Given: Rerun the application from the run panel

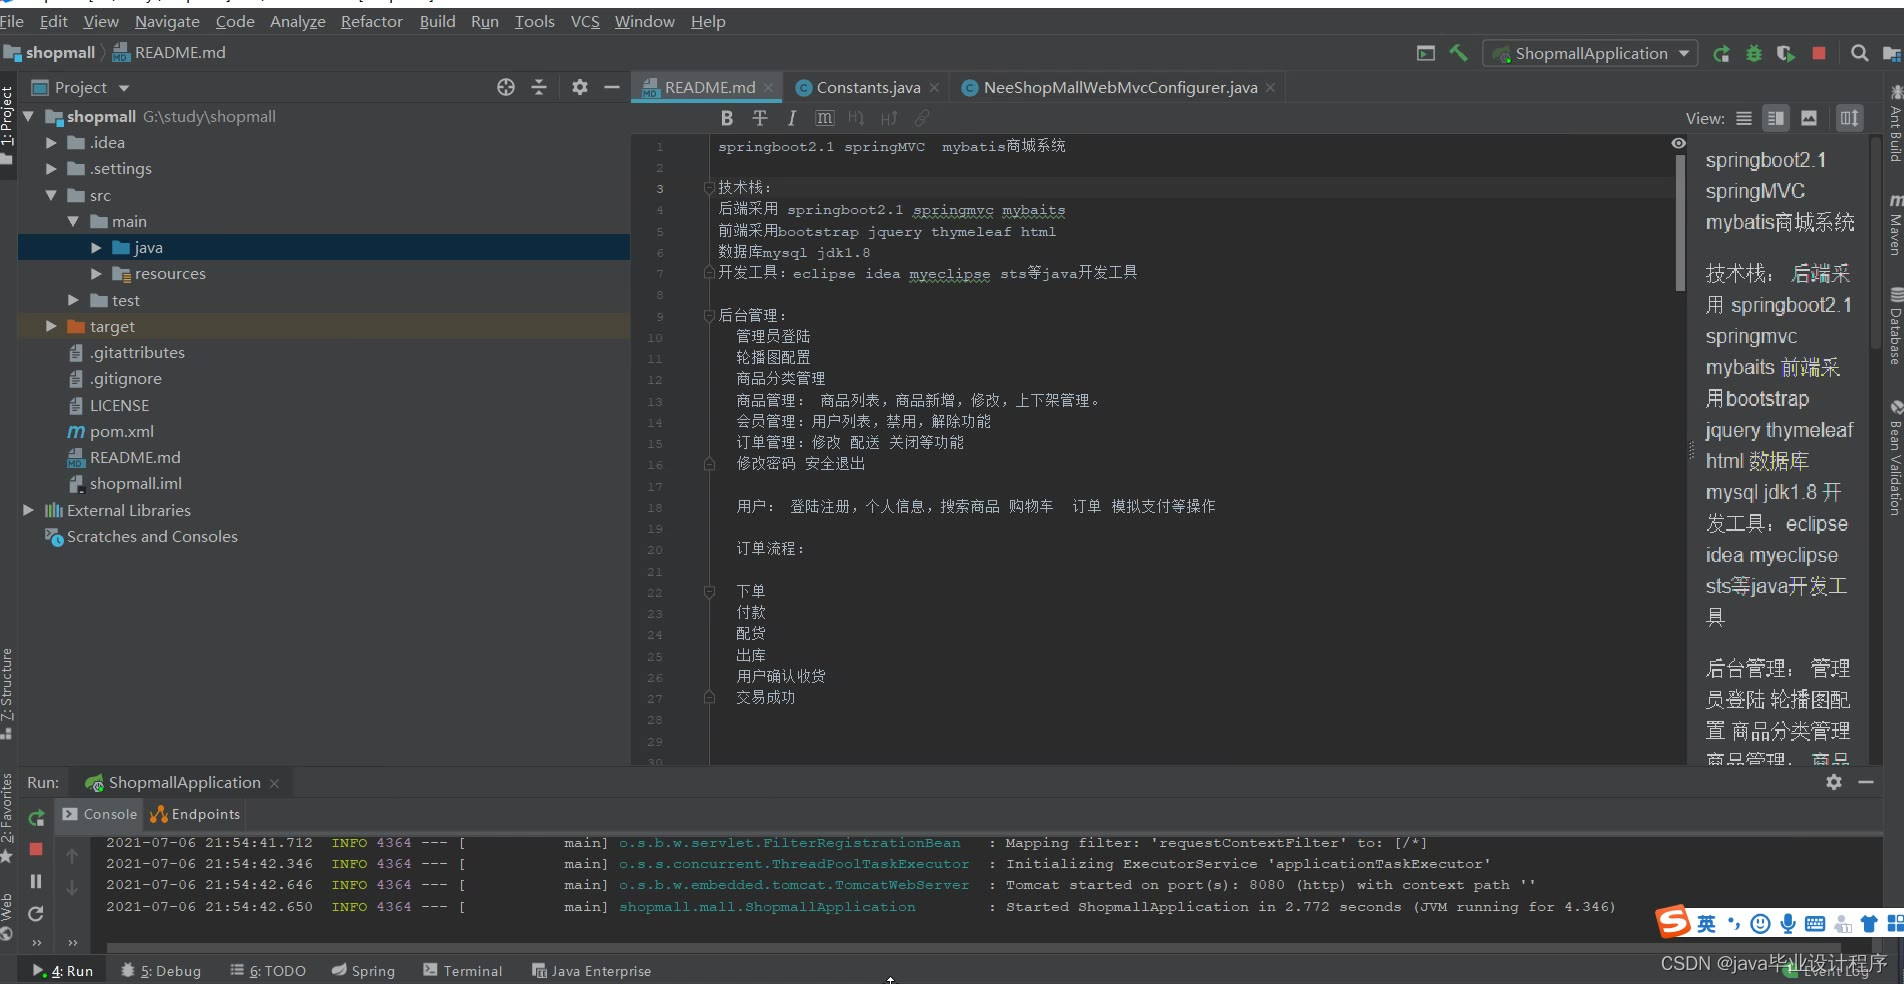Looking at the screenshot, I should click(36, 817).
